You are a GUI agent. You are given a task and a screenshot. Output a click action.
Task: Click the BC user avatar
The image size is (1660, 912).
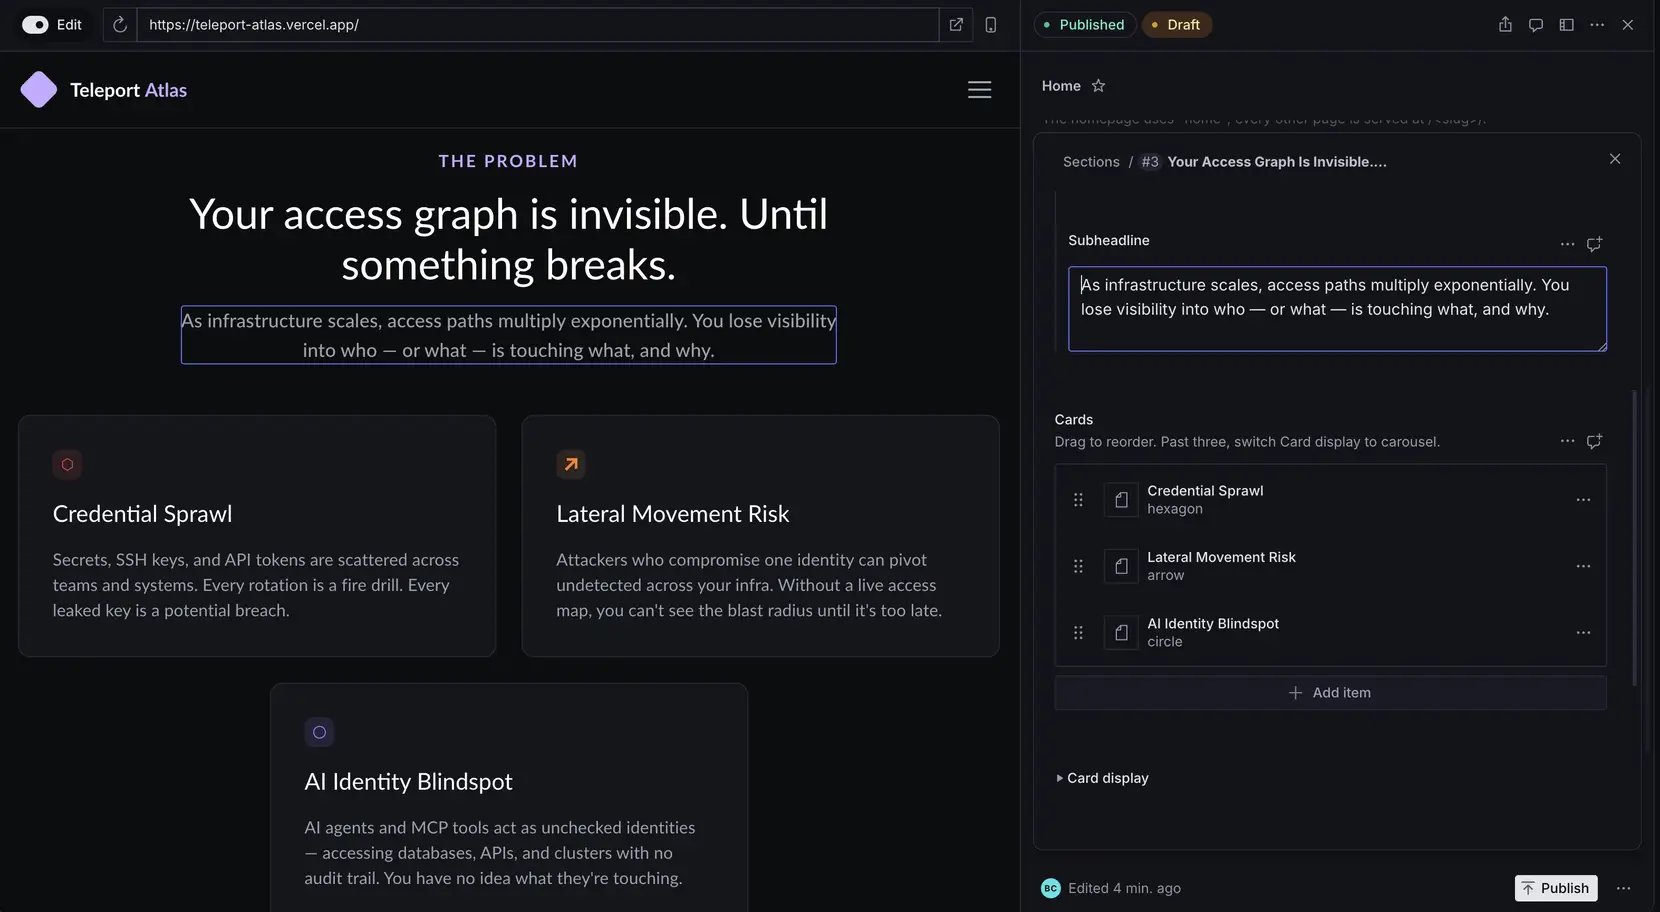pos(1051,888)
